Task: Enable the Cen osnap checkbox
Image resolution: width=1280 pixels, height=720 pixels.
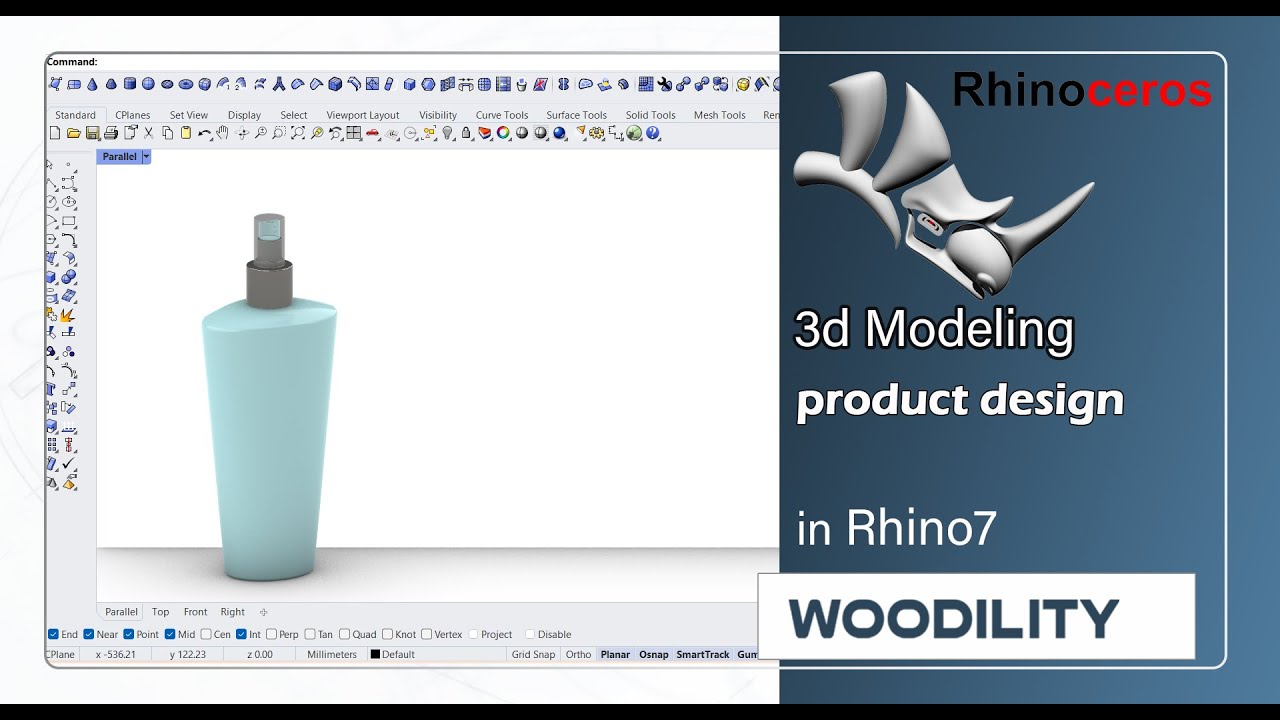Action: (206, 634)
